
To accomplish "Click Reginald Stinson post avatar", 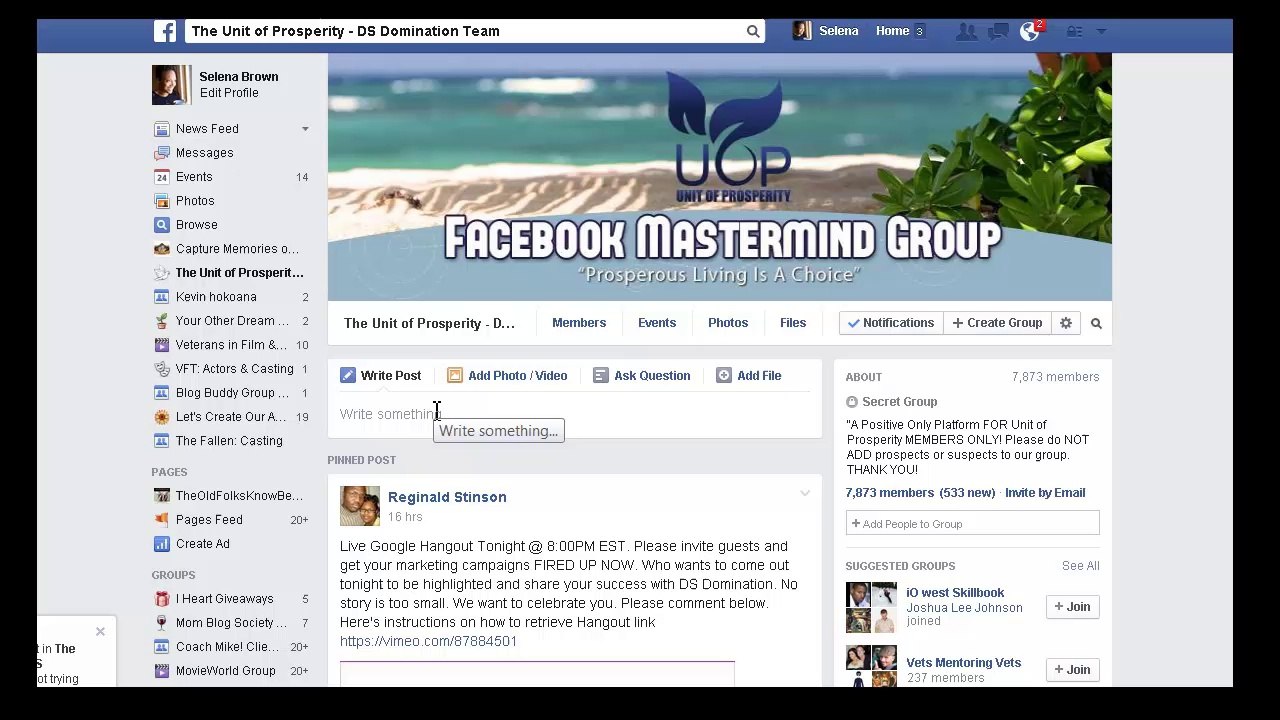I will pos(360,506).
